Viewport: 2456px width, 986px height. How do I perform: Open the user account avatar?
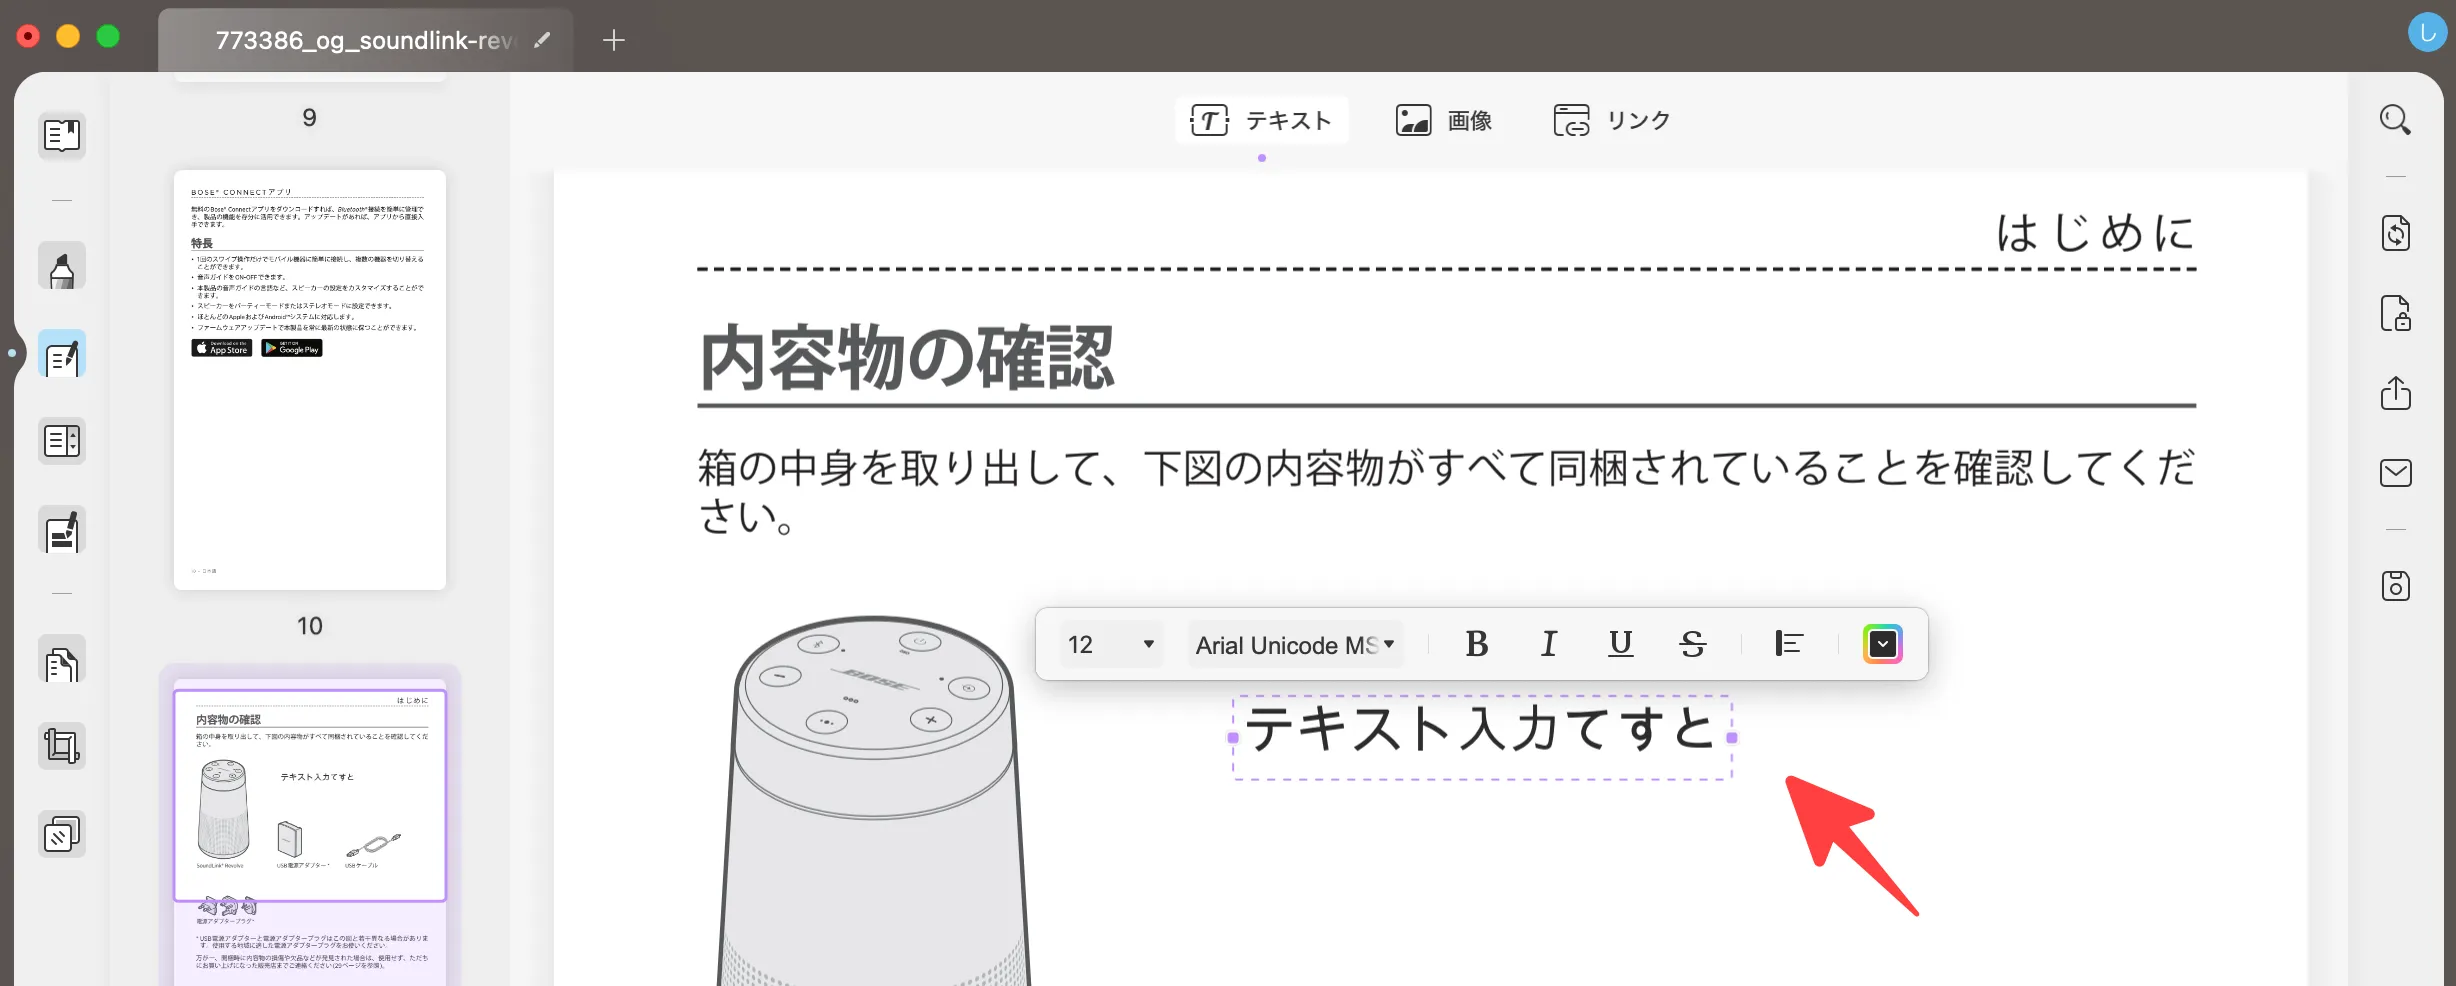pyautogui.click(x=2427, y=32)
